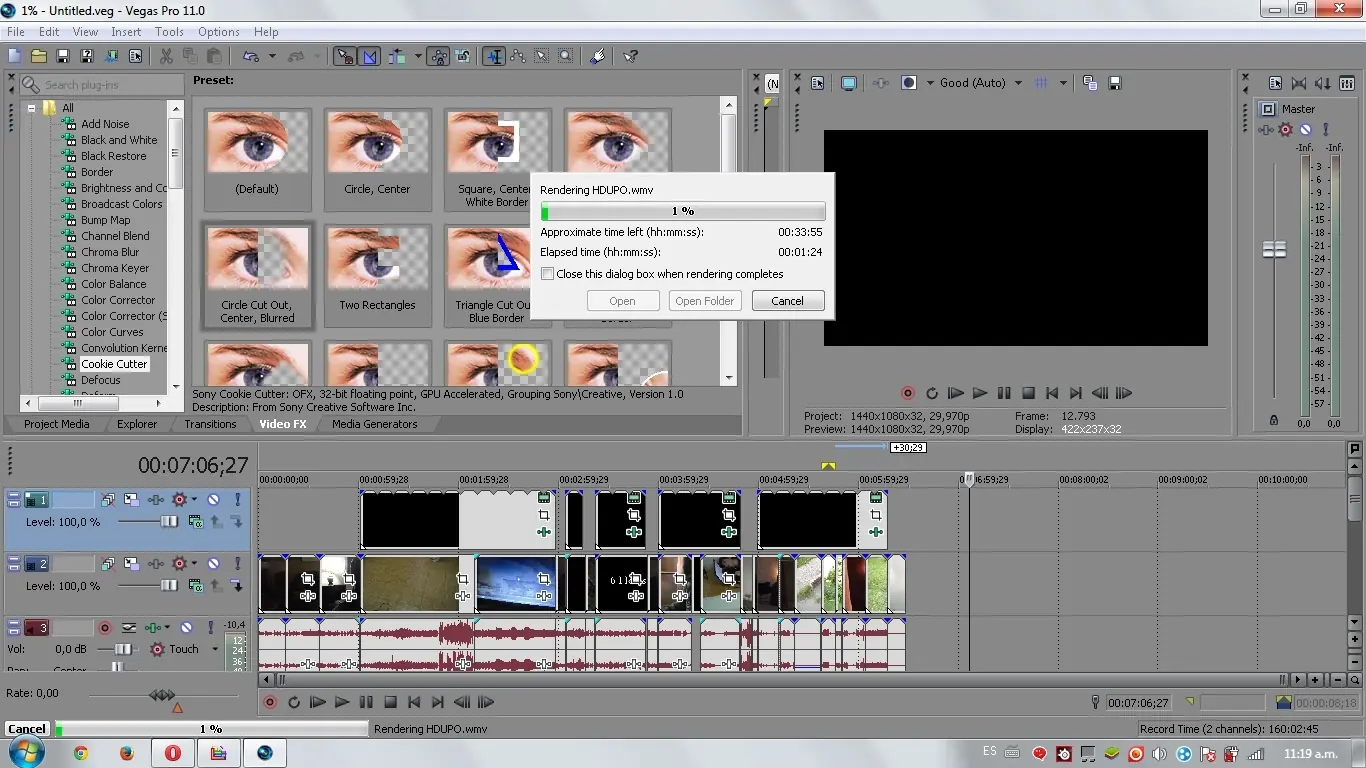
Task: Select the Envelope Edit tool
Action: click(x=518, y=56)
